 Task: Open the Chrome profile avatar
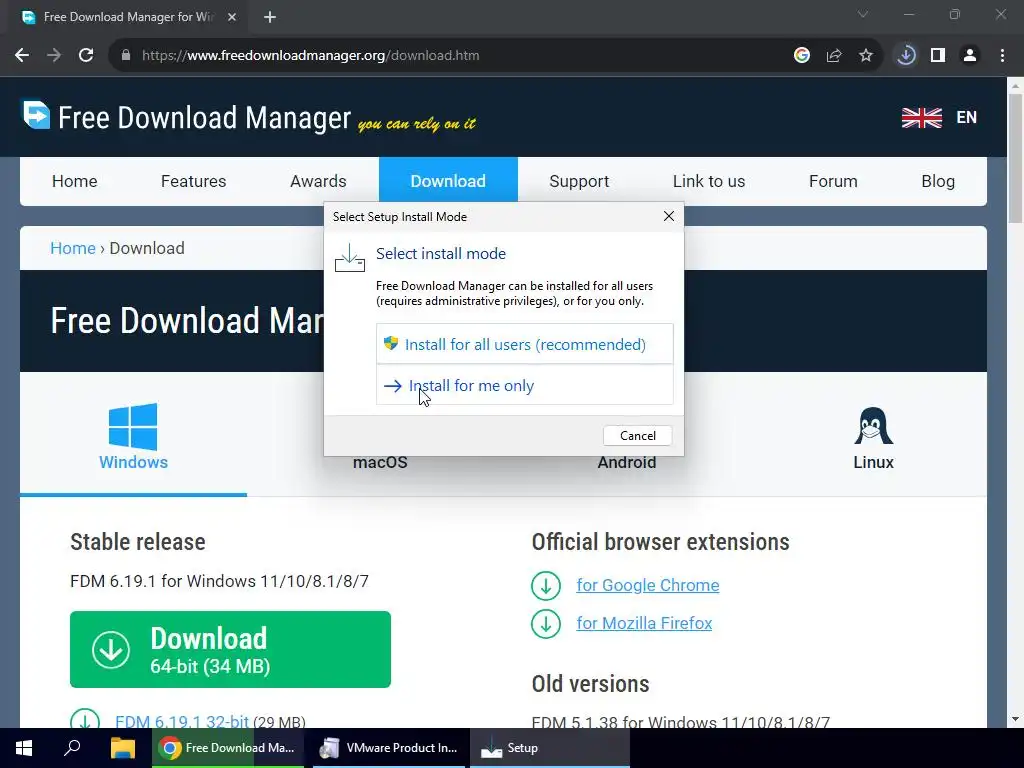pos(970,56)
